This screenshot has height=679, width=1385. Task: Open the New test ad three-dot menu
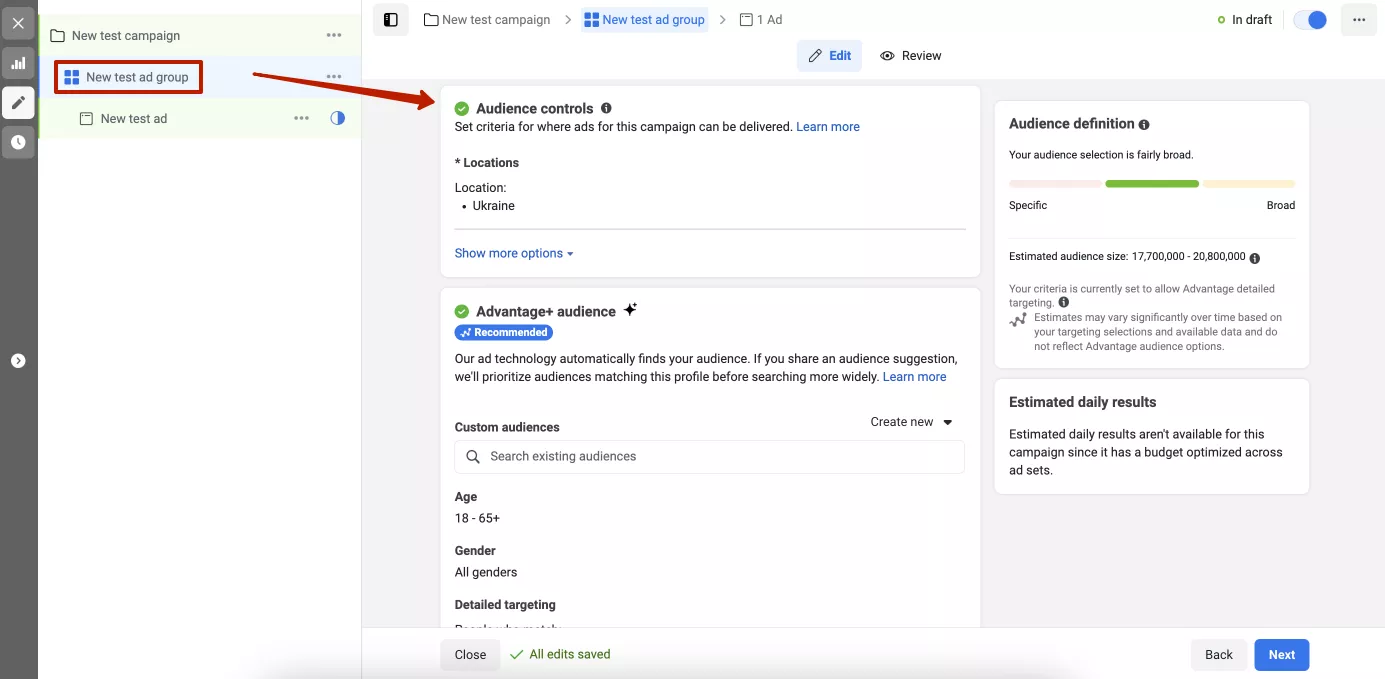point(301,118)
